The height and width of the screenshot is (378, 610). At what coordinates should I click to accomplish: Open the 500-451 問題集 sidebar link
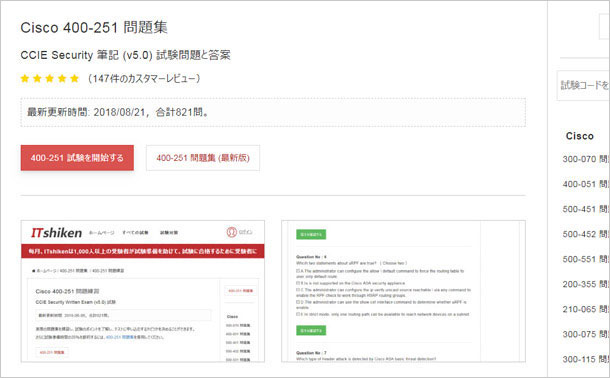(x=585, y=209)
